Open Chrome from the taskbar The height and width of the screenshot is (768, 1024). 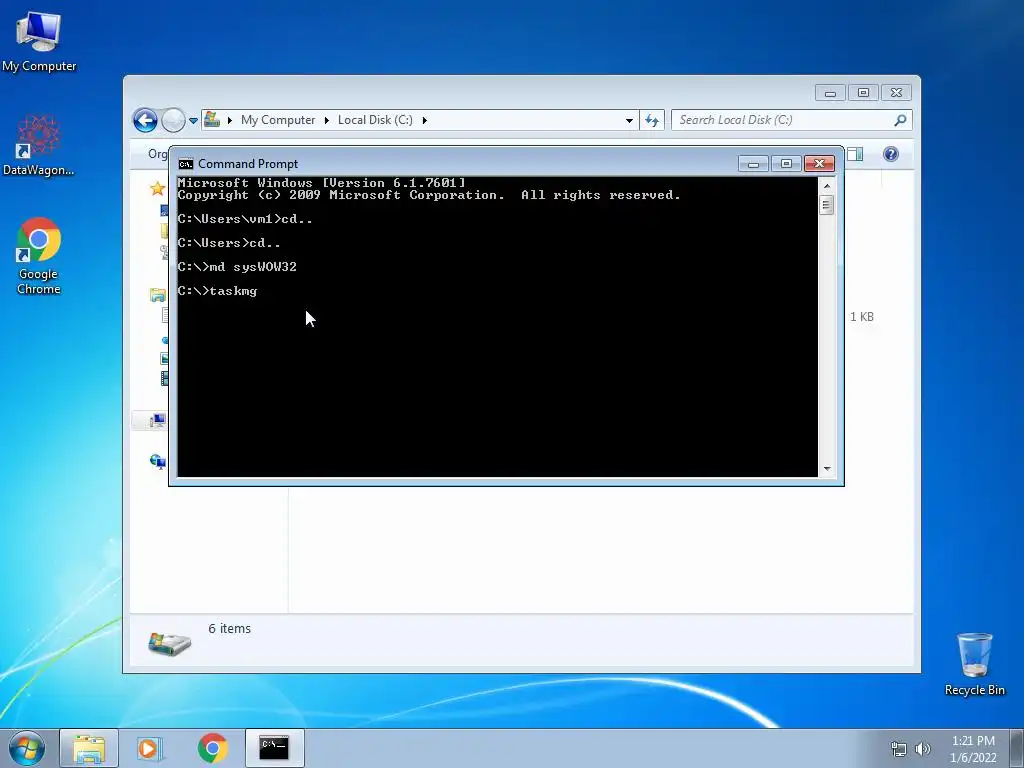(x=213, y=748)
